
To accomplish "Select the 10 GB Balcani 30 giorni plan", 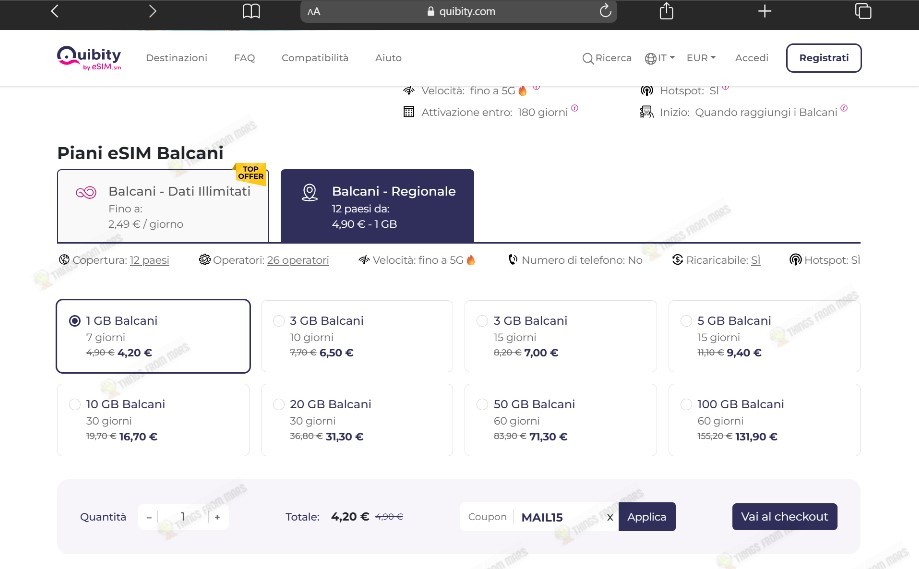I will point(153,420).
